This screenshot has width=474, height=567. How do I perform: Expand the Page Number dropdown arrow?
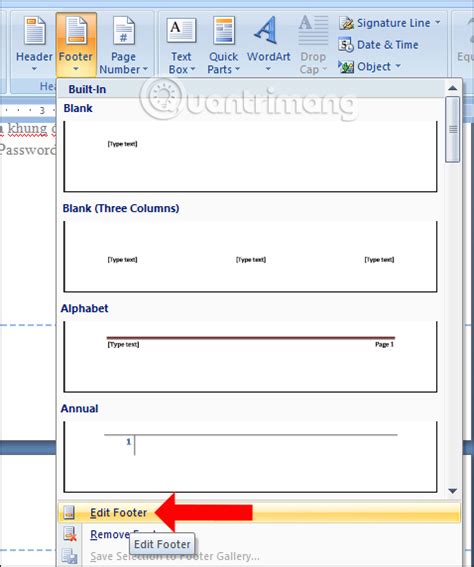point(145,69)
